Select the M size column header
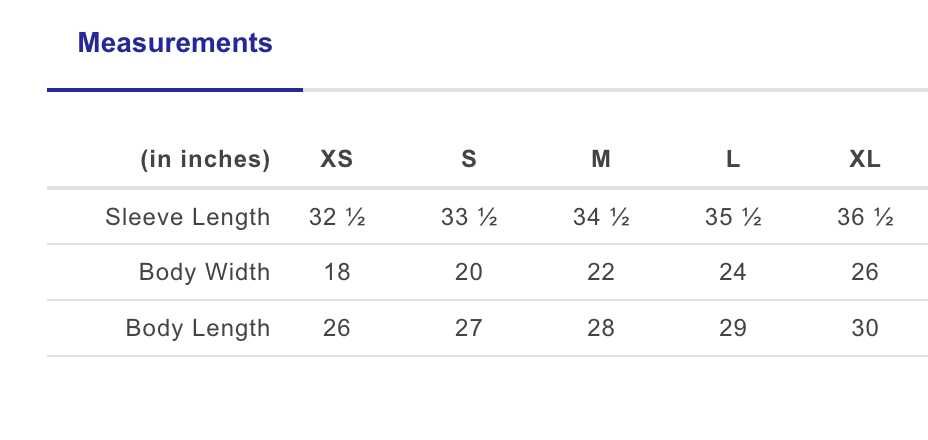928x440 pixels. [601, 159]
